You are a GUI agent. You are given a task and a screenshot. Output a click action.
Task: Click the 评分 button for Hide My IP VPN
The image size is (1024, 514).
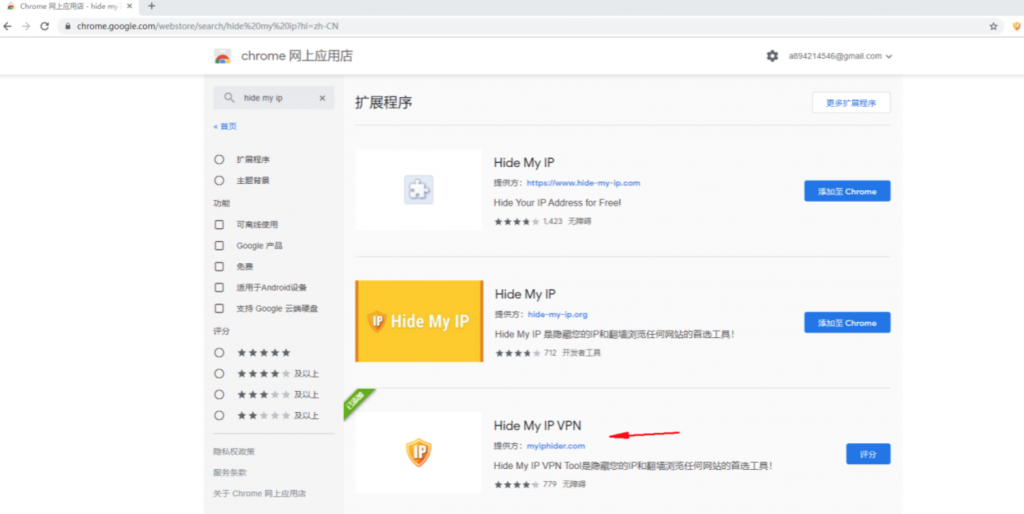pos(868,454)
